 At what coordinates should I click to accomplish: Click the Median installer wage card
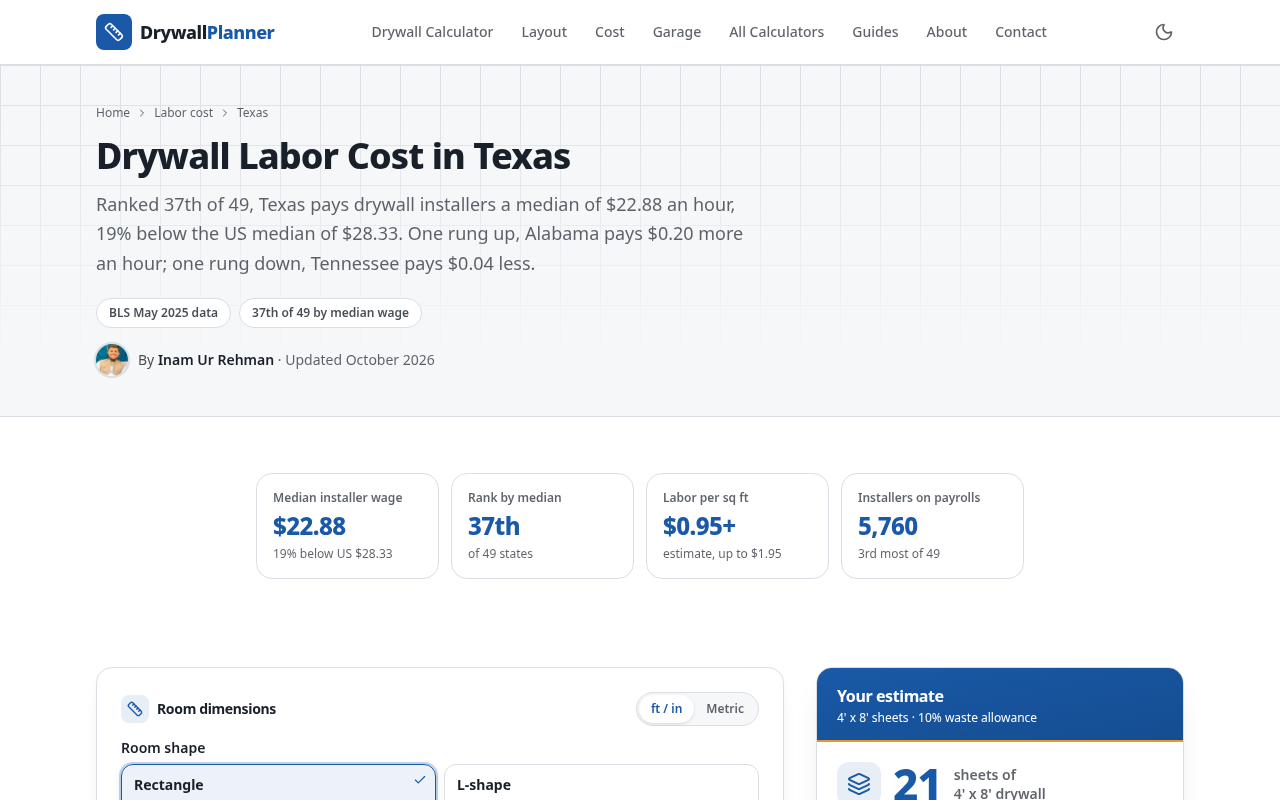tap(347, 526)
